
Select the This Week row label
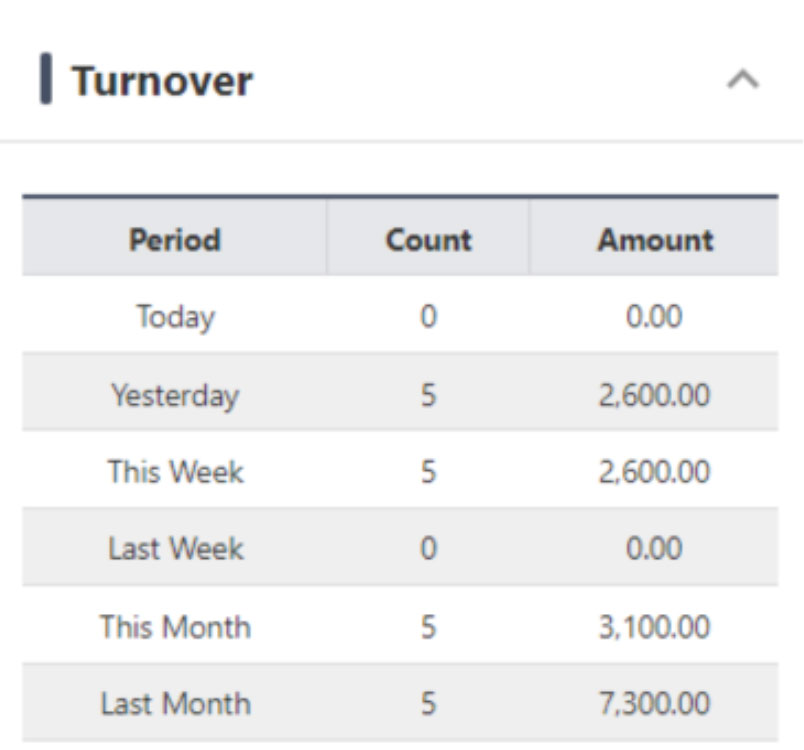(175, 472)
